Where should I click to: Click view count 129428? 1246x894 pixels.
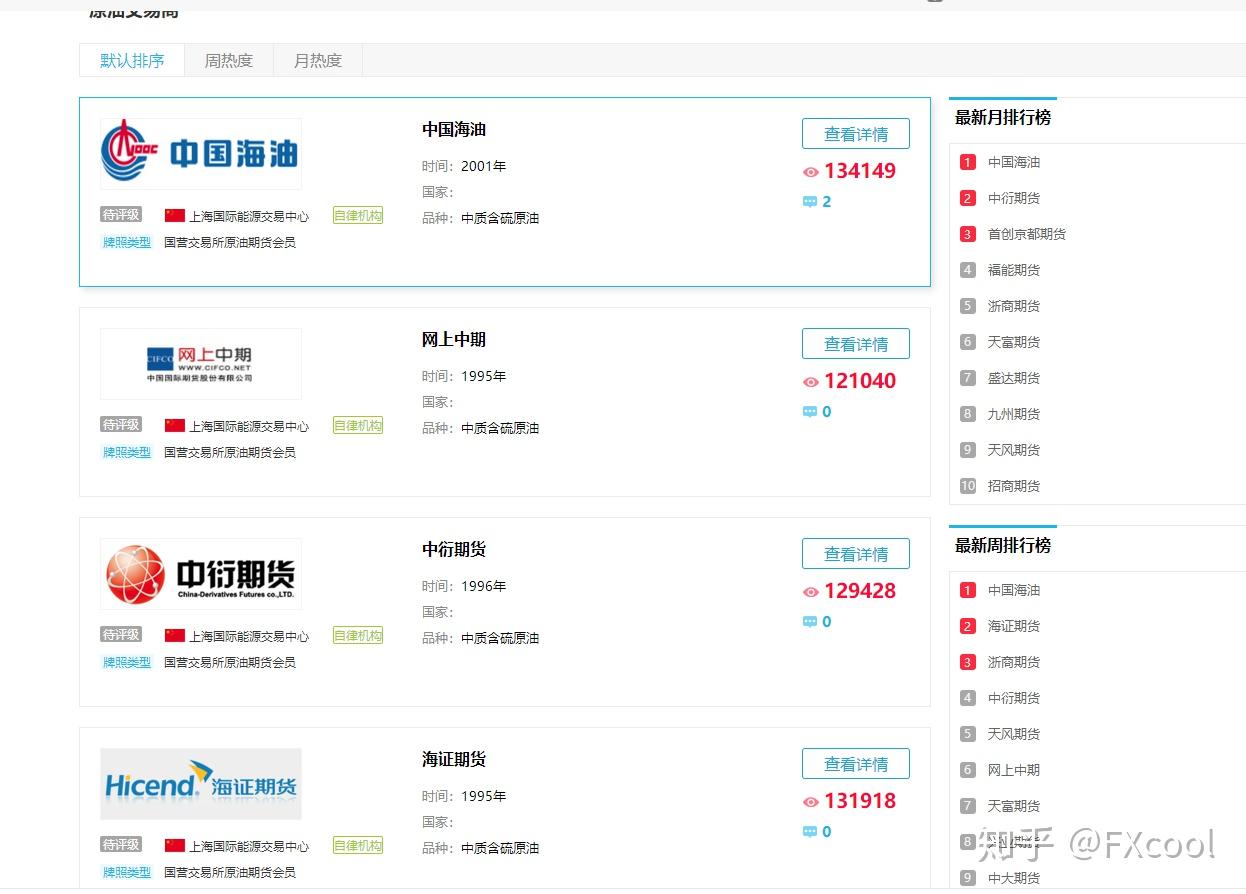pyautogui.click(x=860, y=591)
